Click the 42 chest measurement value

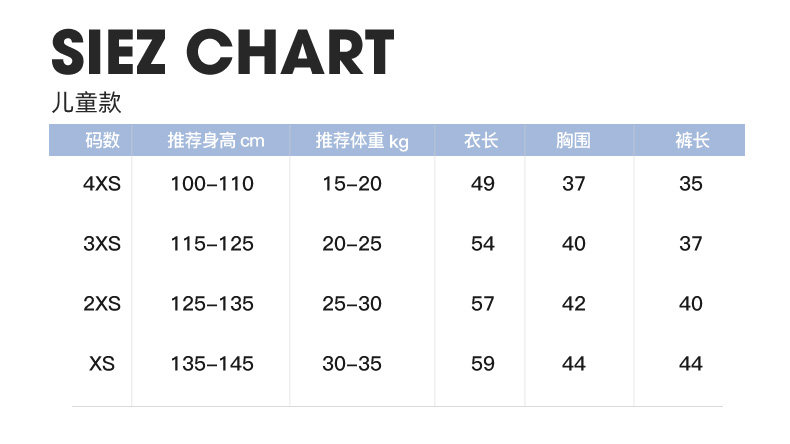pyautogui.click(x=574, y=304)
